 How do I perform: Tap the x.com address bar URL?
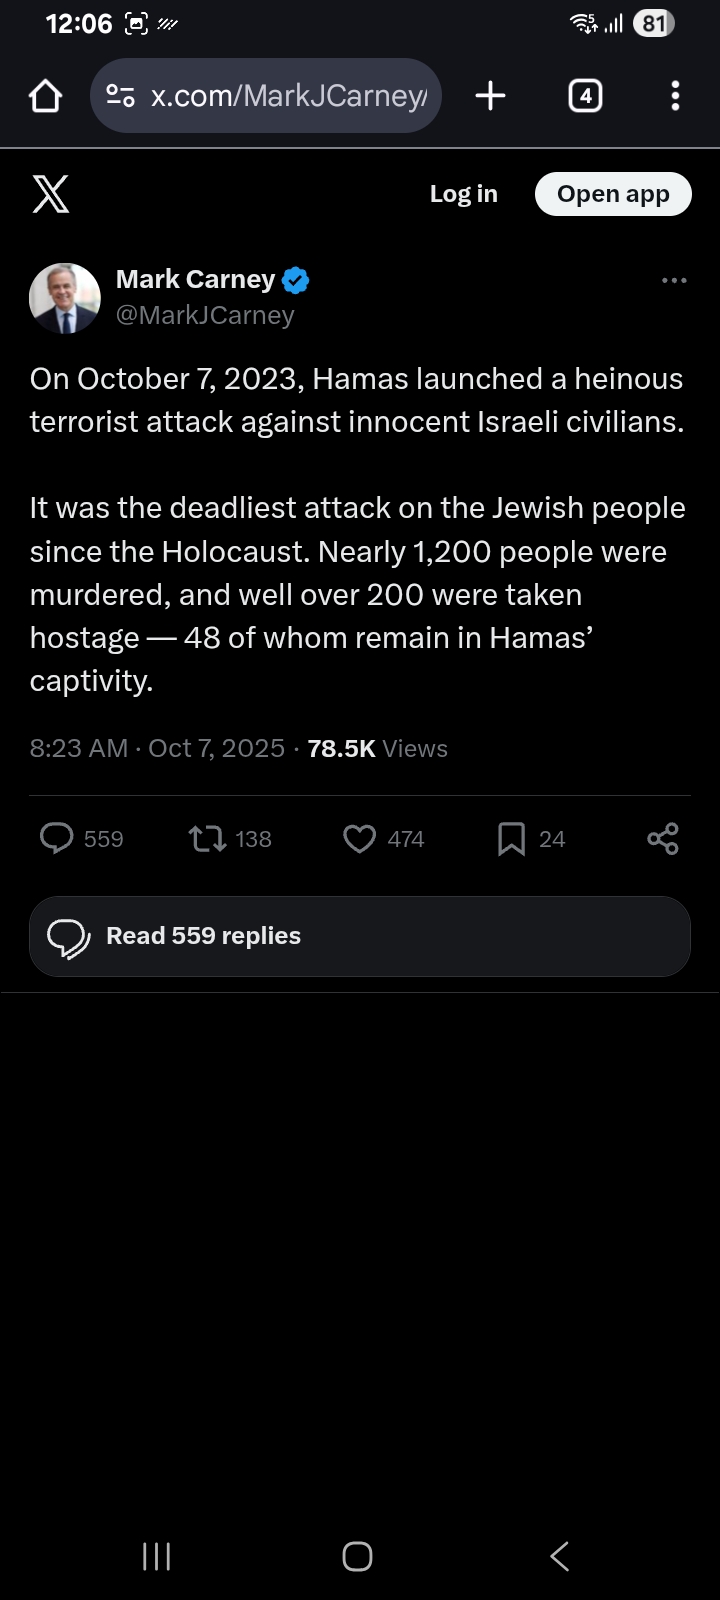[288, 96]
